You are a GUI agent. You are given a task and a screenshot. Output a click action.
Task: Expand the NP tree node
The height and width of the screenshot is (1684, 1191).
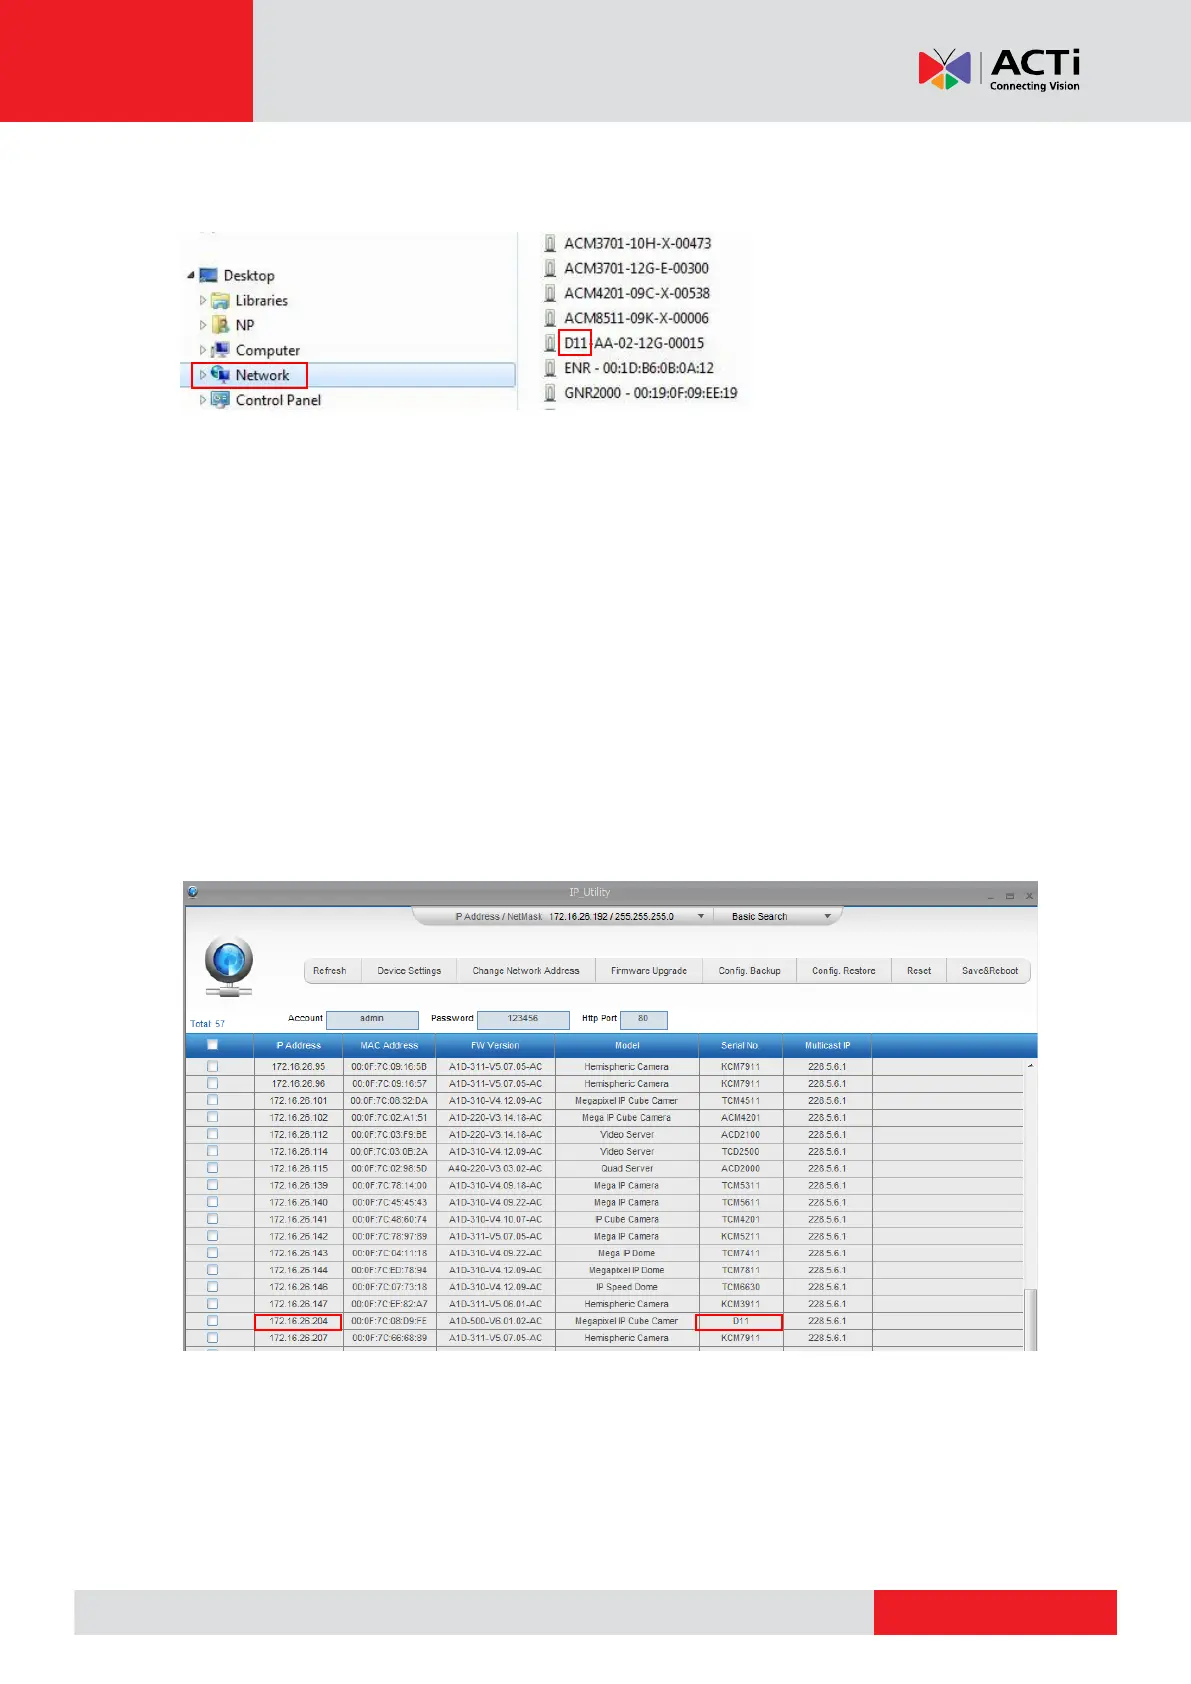[x=203, y=325]
